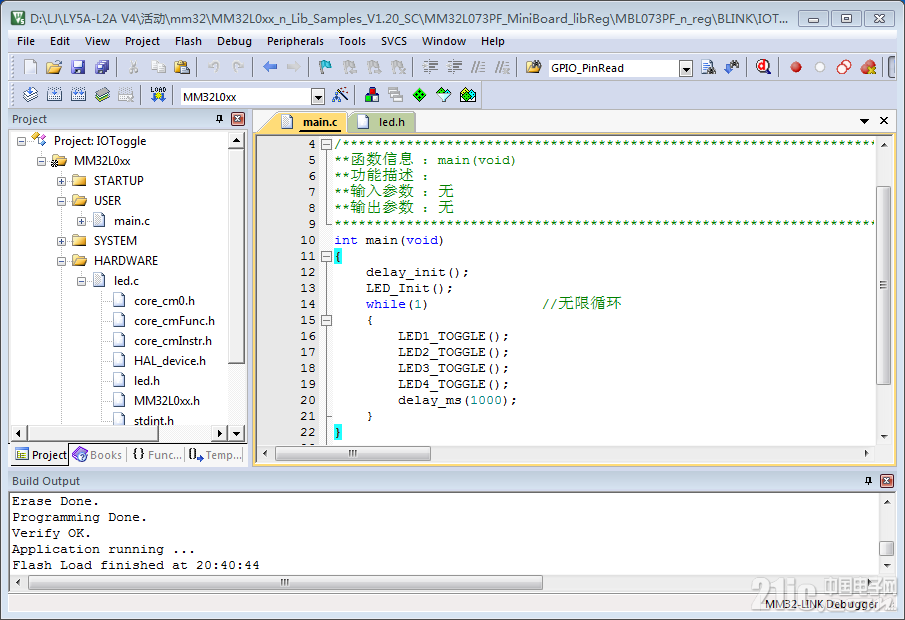905x620 pixels.
Task: Open the editor tab list dropdown arrow
Action: (x=864, y=121)
